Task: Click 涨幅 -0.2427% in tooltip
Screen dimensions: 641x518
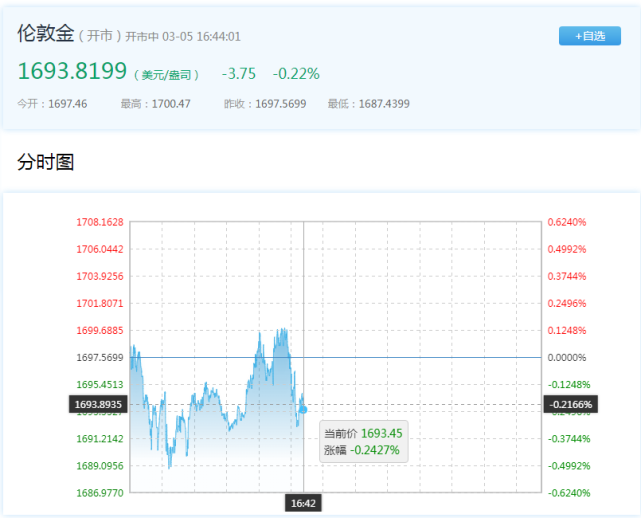Action: (362, 450)
